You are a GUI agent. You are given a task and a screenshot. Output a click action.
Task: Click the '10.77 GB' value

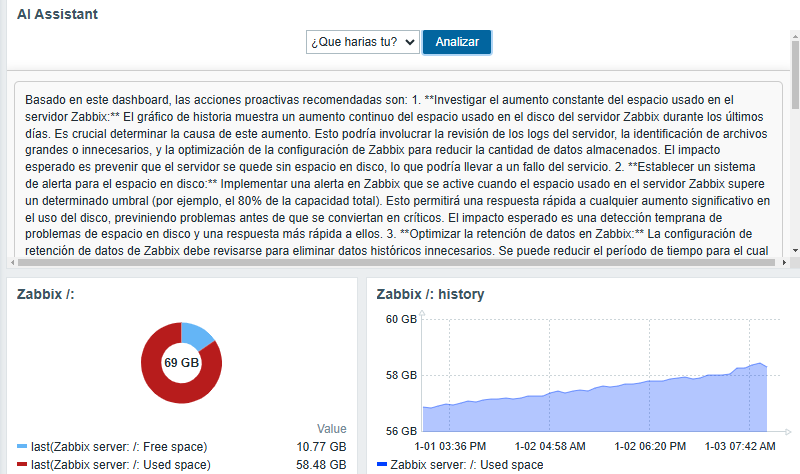pos(321,447)
